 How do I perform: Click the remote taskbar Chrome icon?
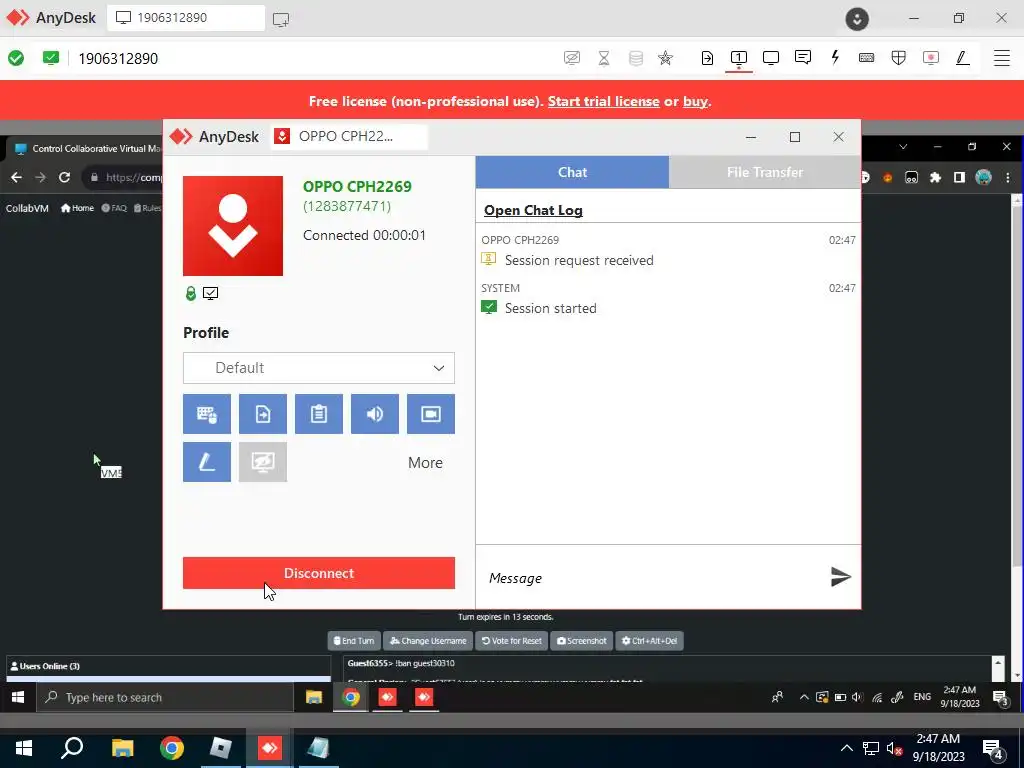click(351, 697)
